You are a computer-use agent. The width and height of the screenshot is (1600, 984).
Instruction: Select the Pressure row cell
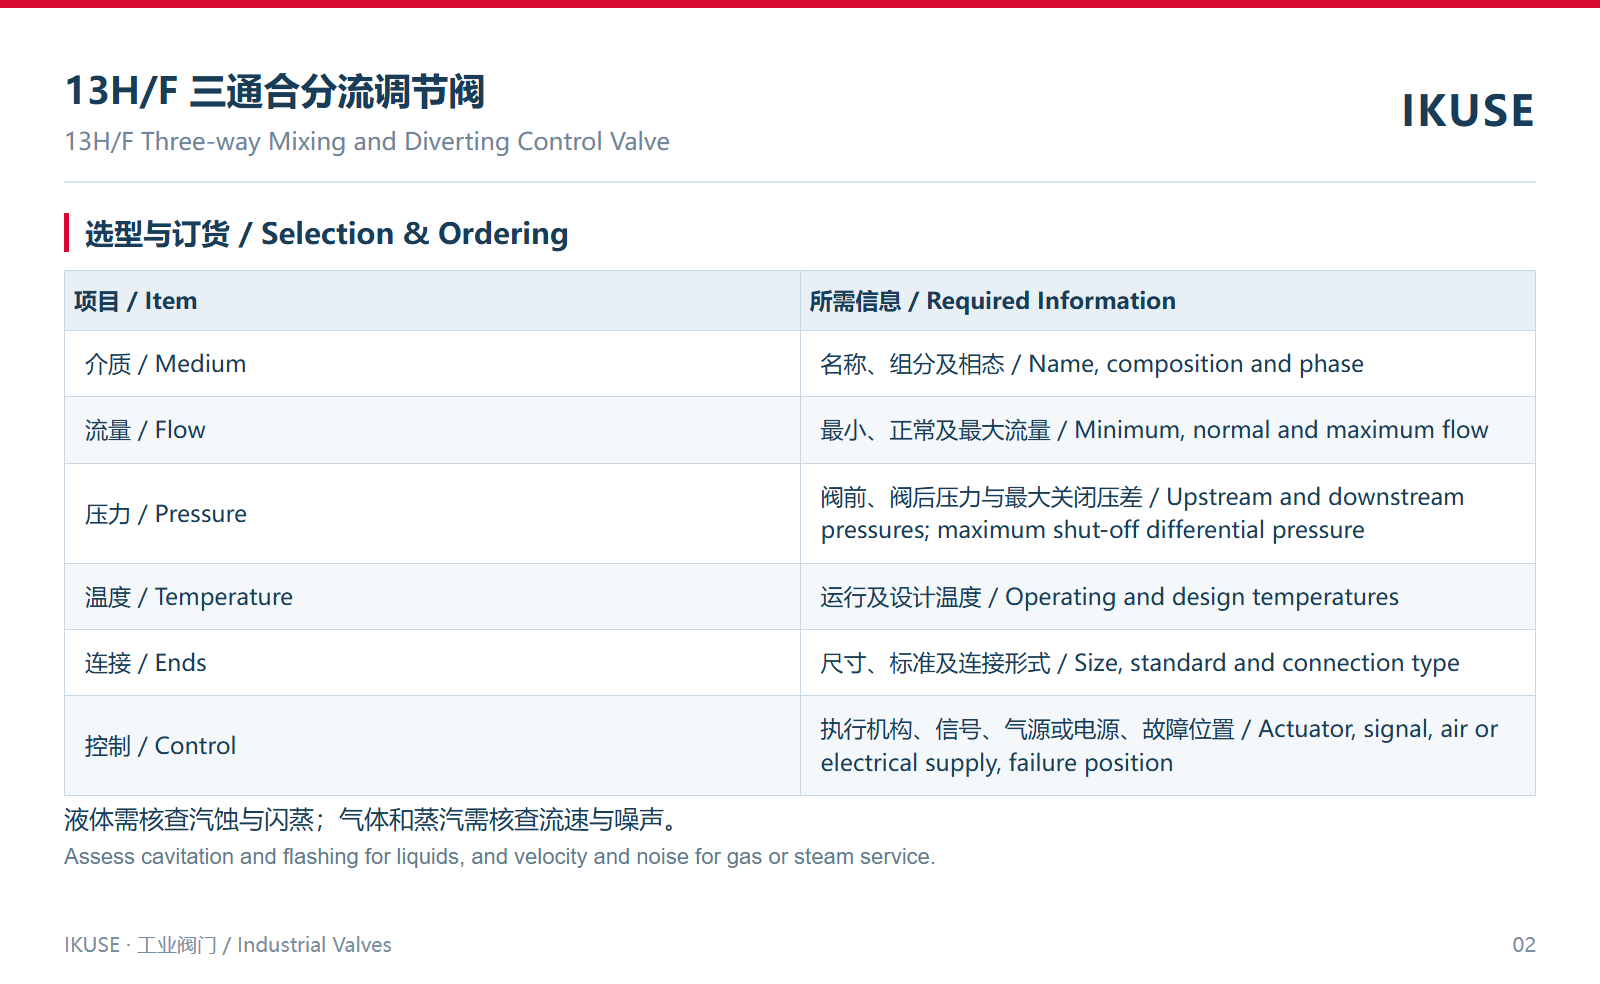432,514
